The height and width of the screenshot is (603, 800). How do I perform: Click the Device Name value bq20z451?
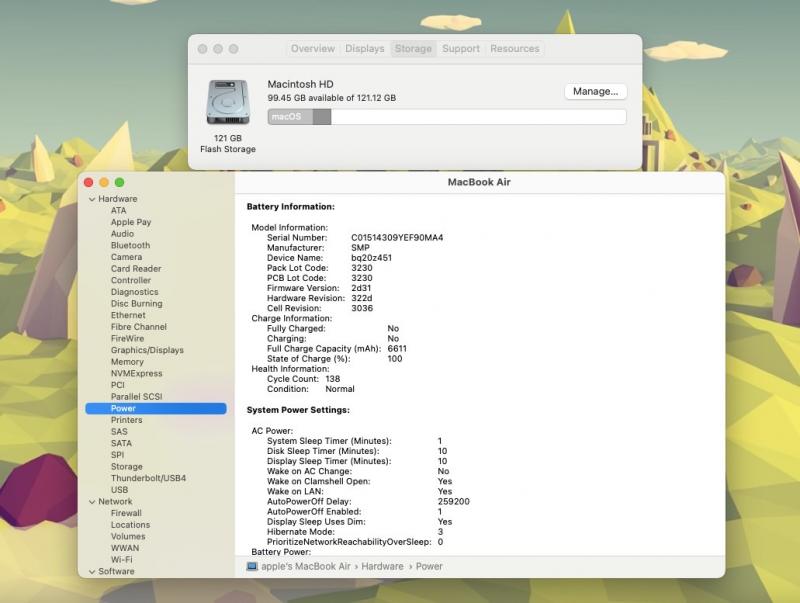coord(371,258)
